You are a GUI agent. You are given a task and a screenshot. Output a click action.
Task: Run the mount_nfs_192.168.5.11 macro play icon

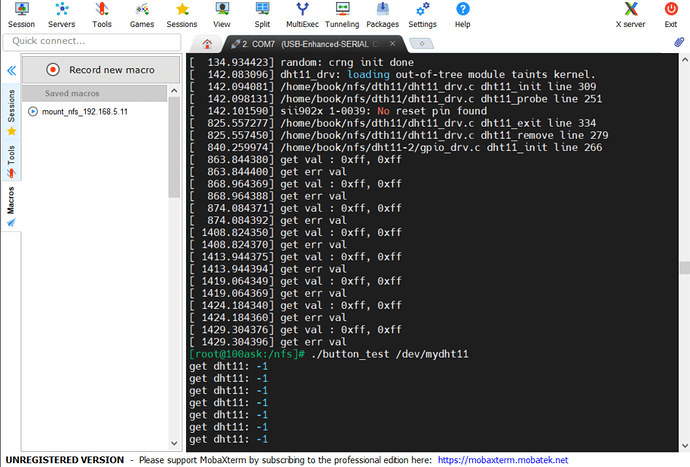coord(33,111)
